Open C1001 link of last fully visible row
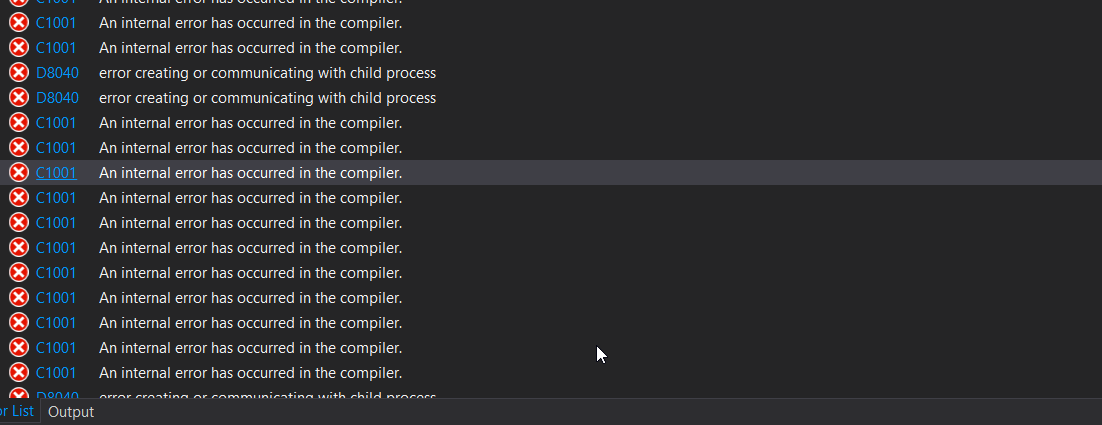The height and width of the screenshot is (425, 1102). pos(56,372)
